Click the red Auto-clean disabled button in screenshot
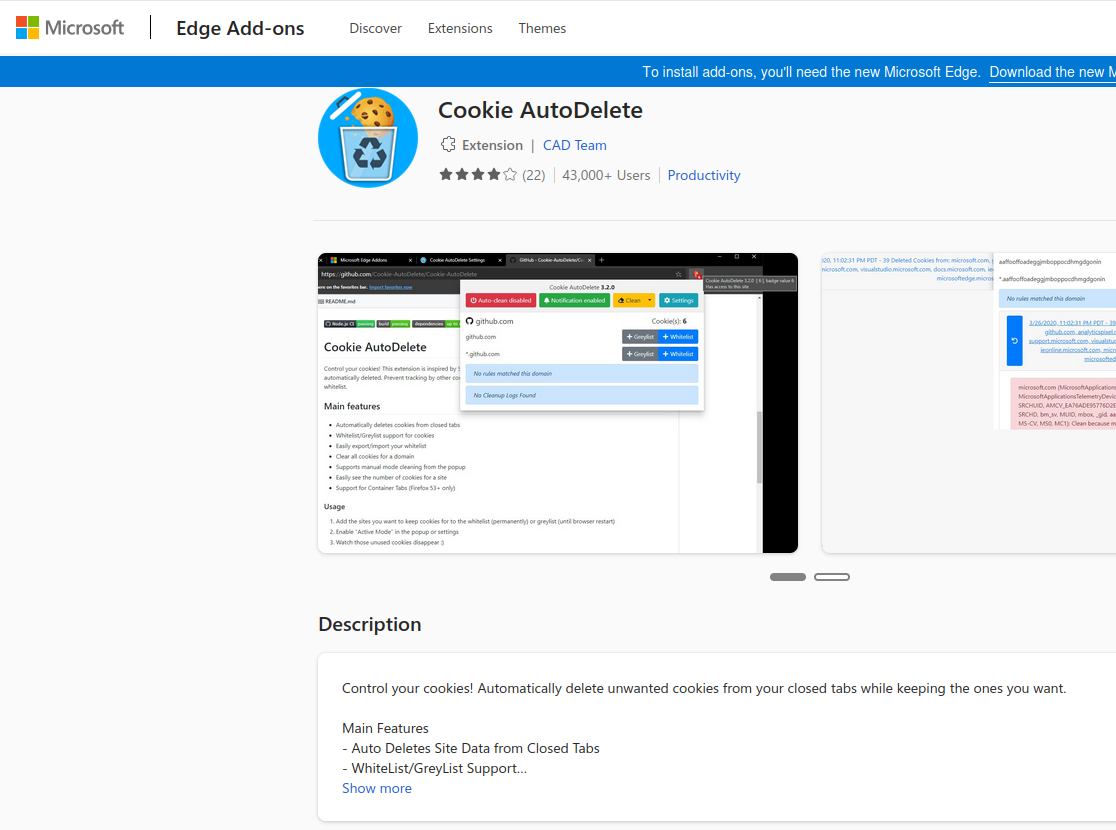 501,300
